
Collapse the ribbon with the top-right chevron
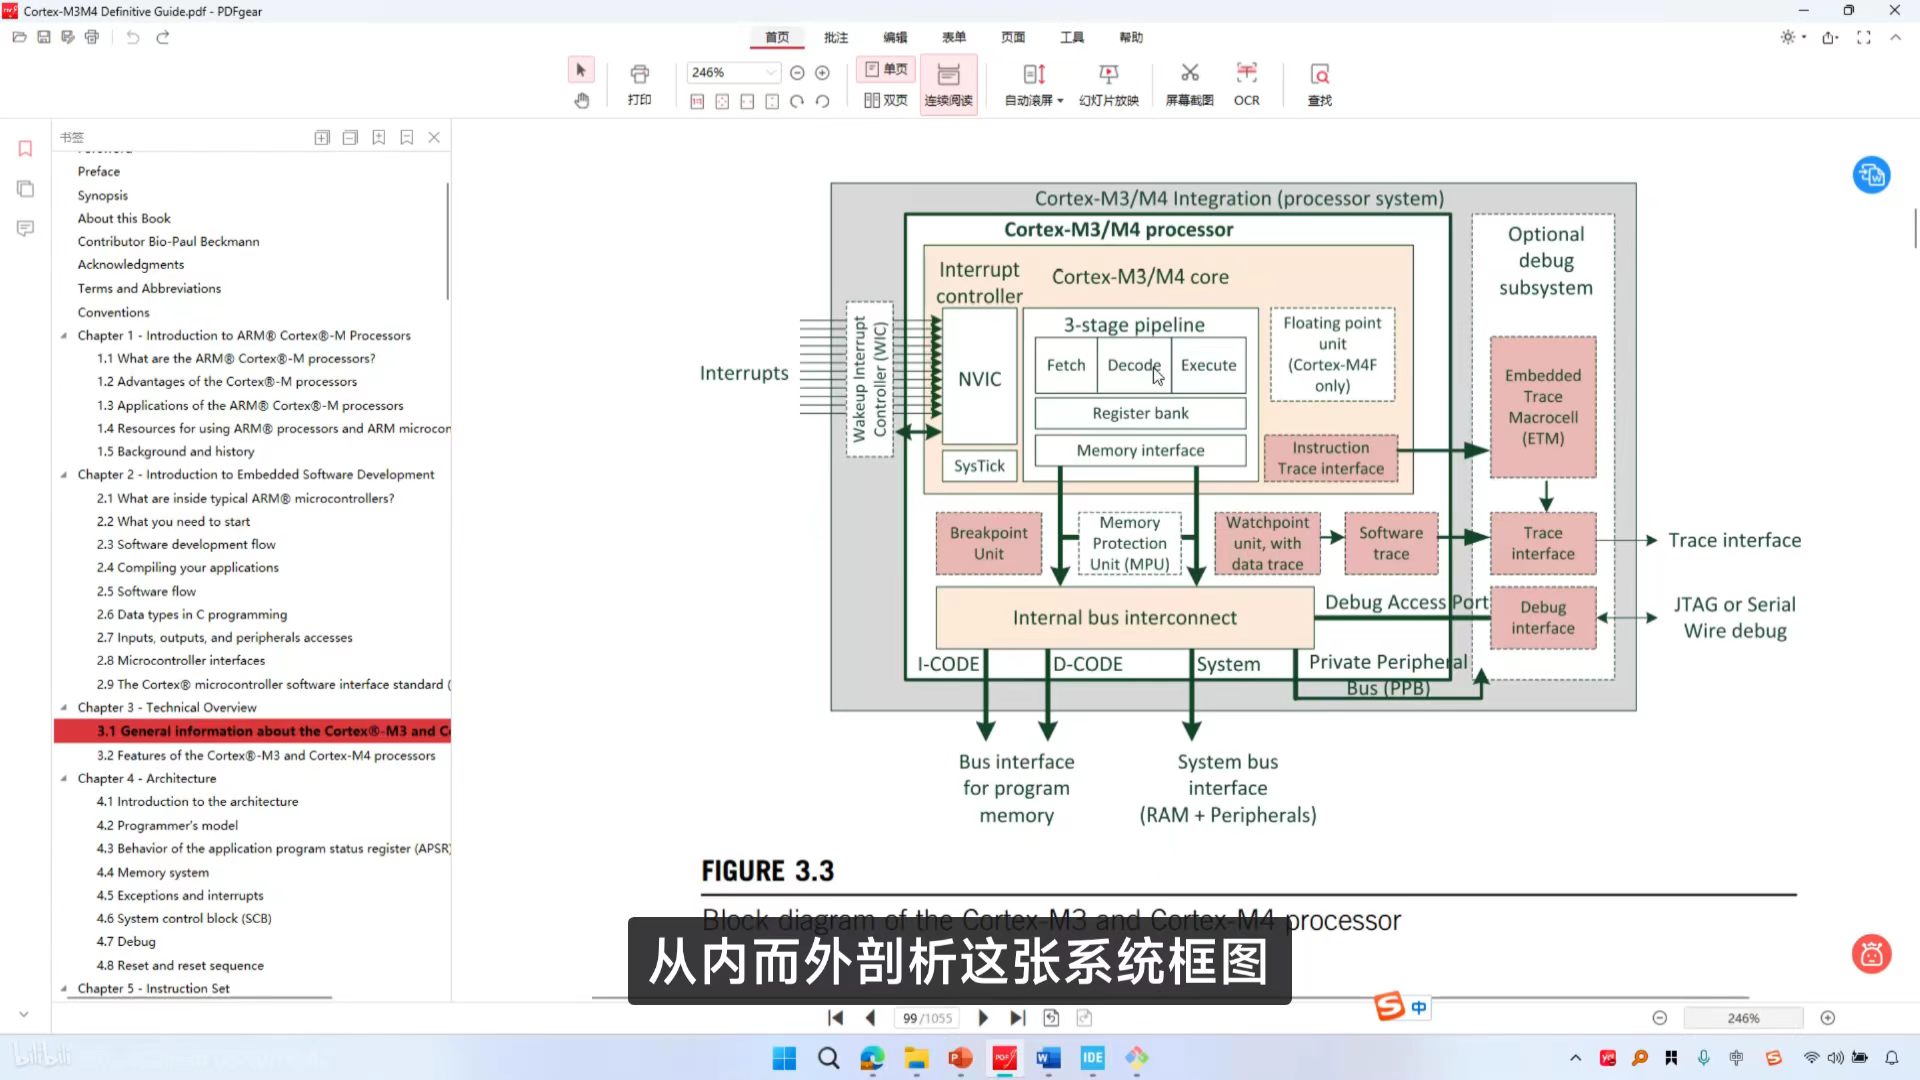(1895, 37)
